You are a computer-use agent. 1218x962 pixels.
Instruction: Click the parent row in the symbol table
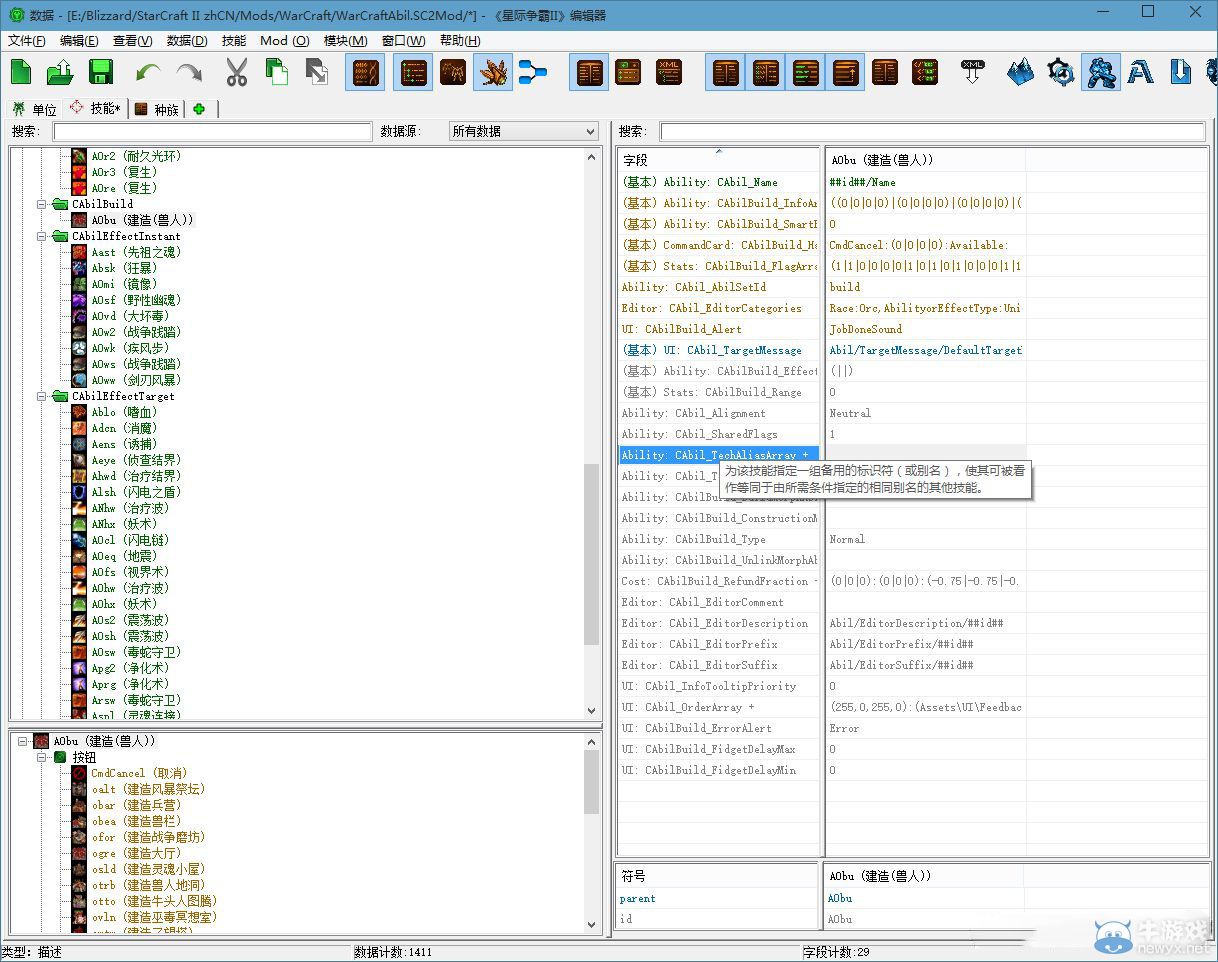[x=716, y=898]
